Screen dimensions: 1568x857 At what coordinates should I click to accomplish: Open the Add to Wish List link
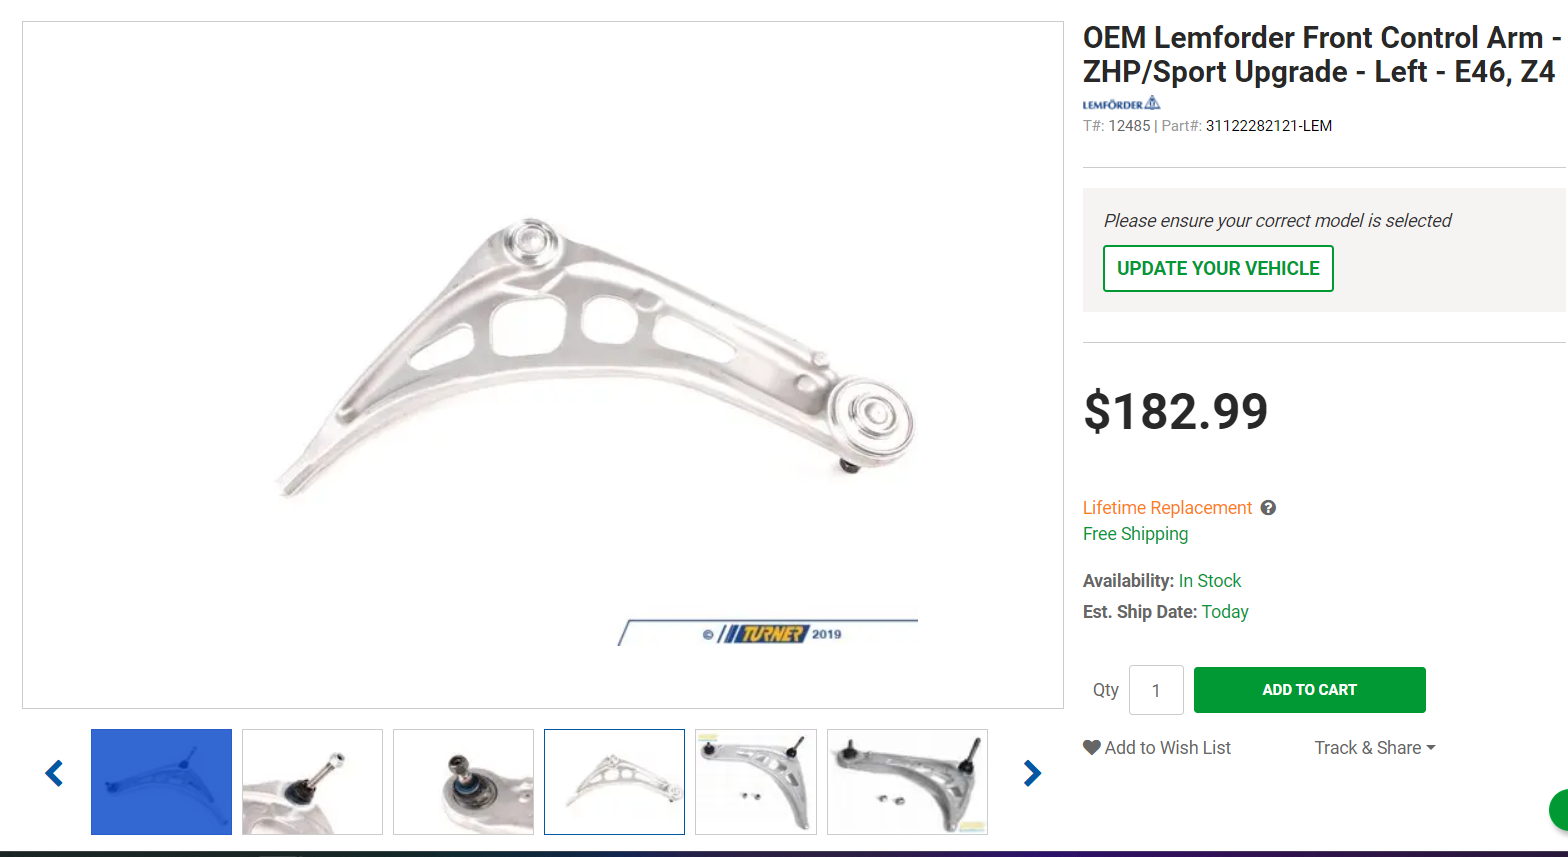coord(1167,748)
